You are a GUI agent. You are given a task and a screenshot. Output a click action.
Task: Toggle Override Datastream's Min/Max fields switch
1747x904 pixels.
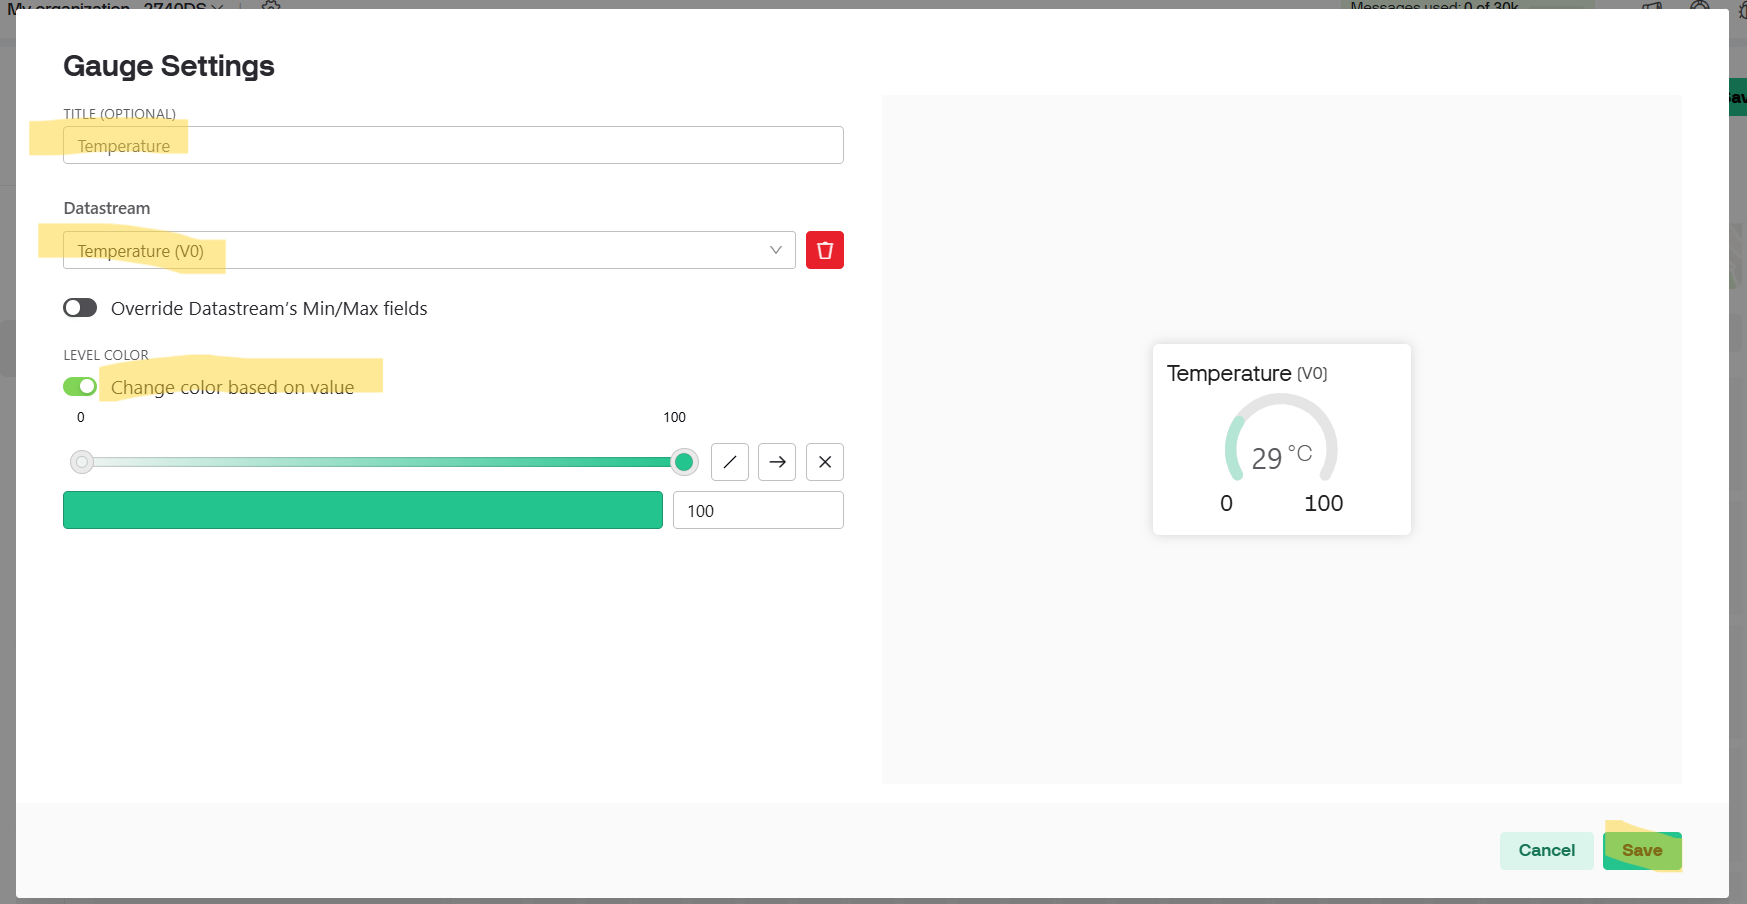click(x=80, y=308)
